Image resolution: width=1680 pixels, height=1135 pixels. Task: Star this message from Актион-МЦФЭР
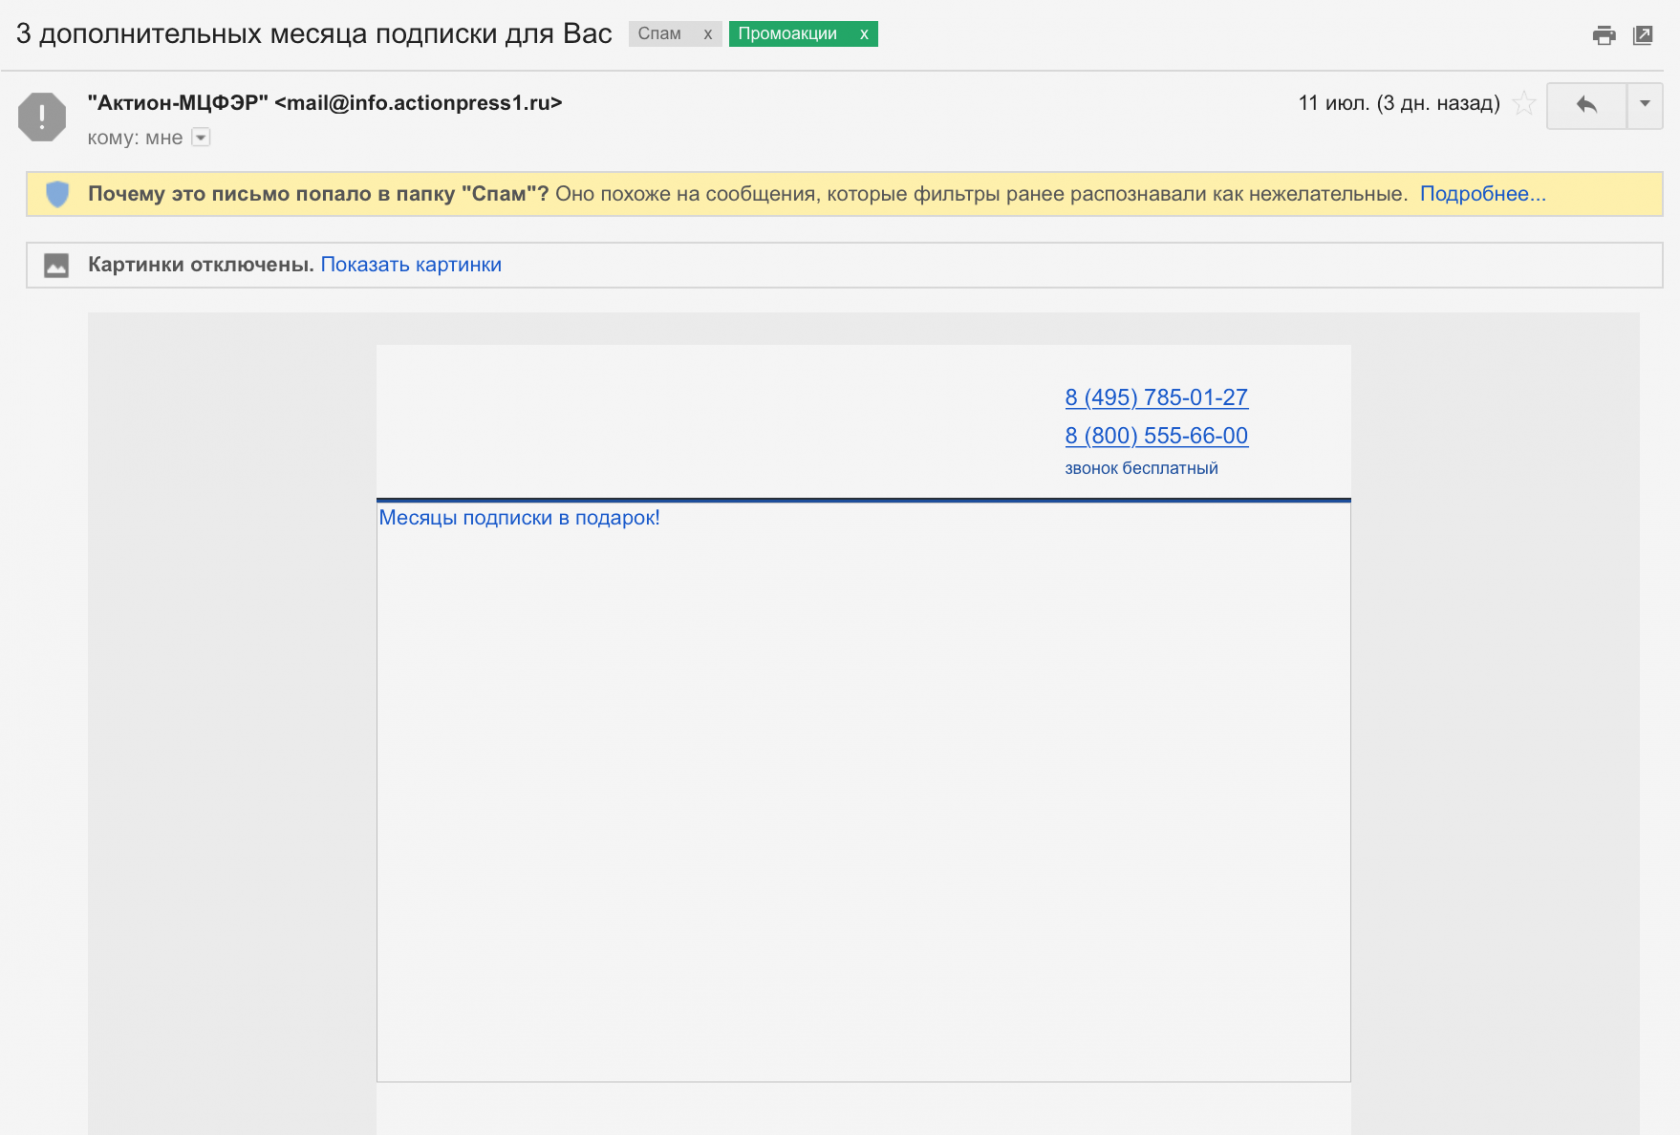click(1524, 103)
